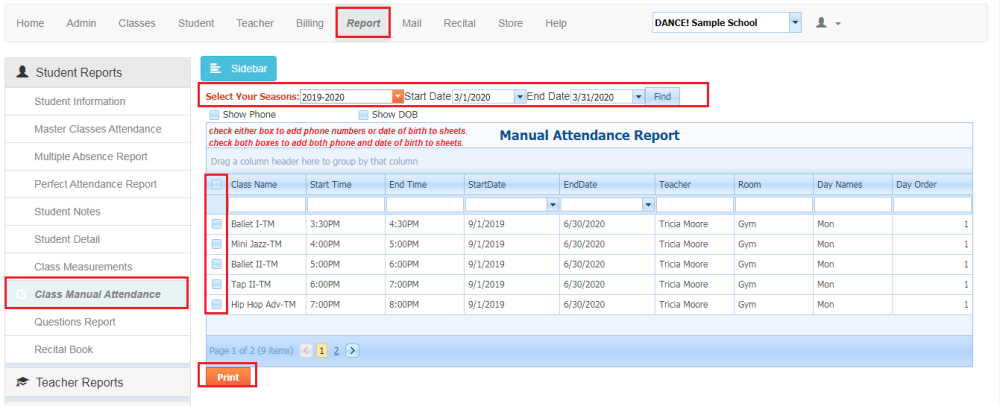Go to page 2 of results

pos(336,350)
